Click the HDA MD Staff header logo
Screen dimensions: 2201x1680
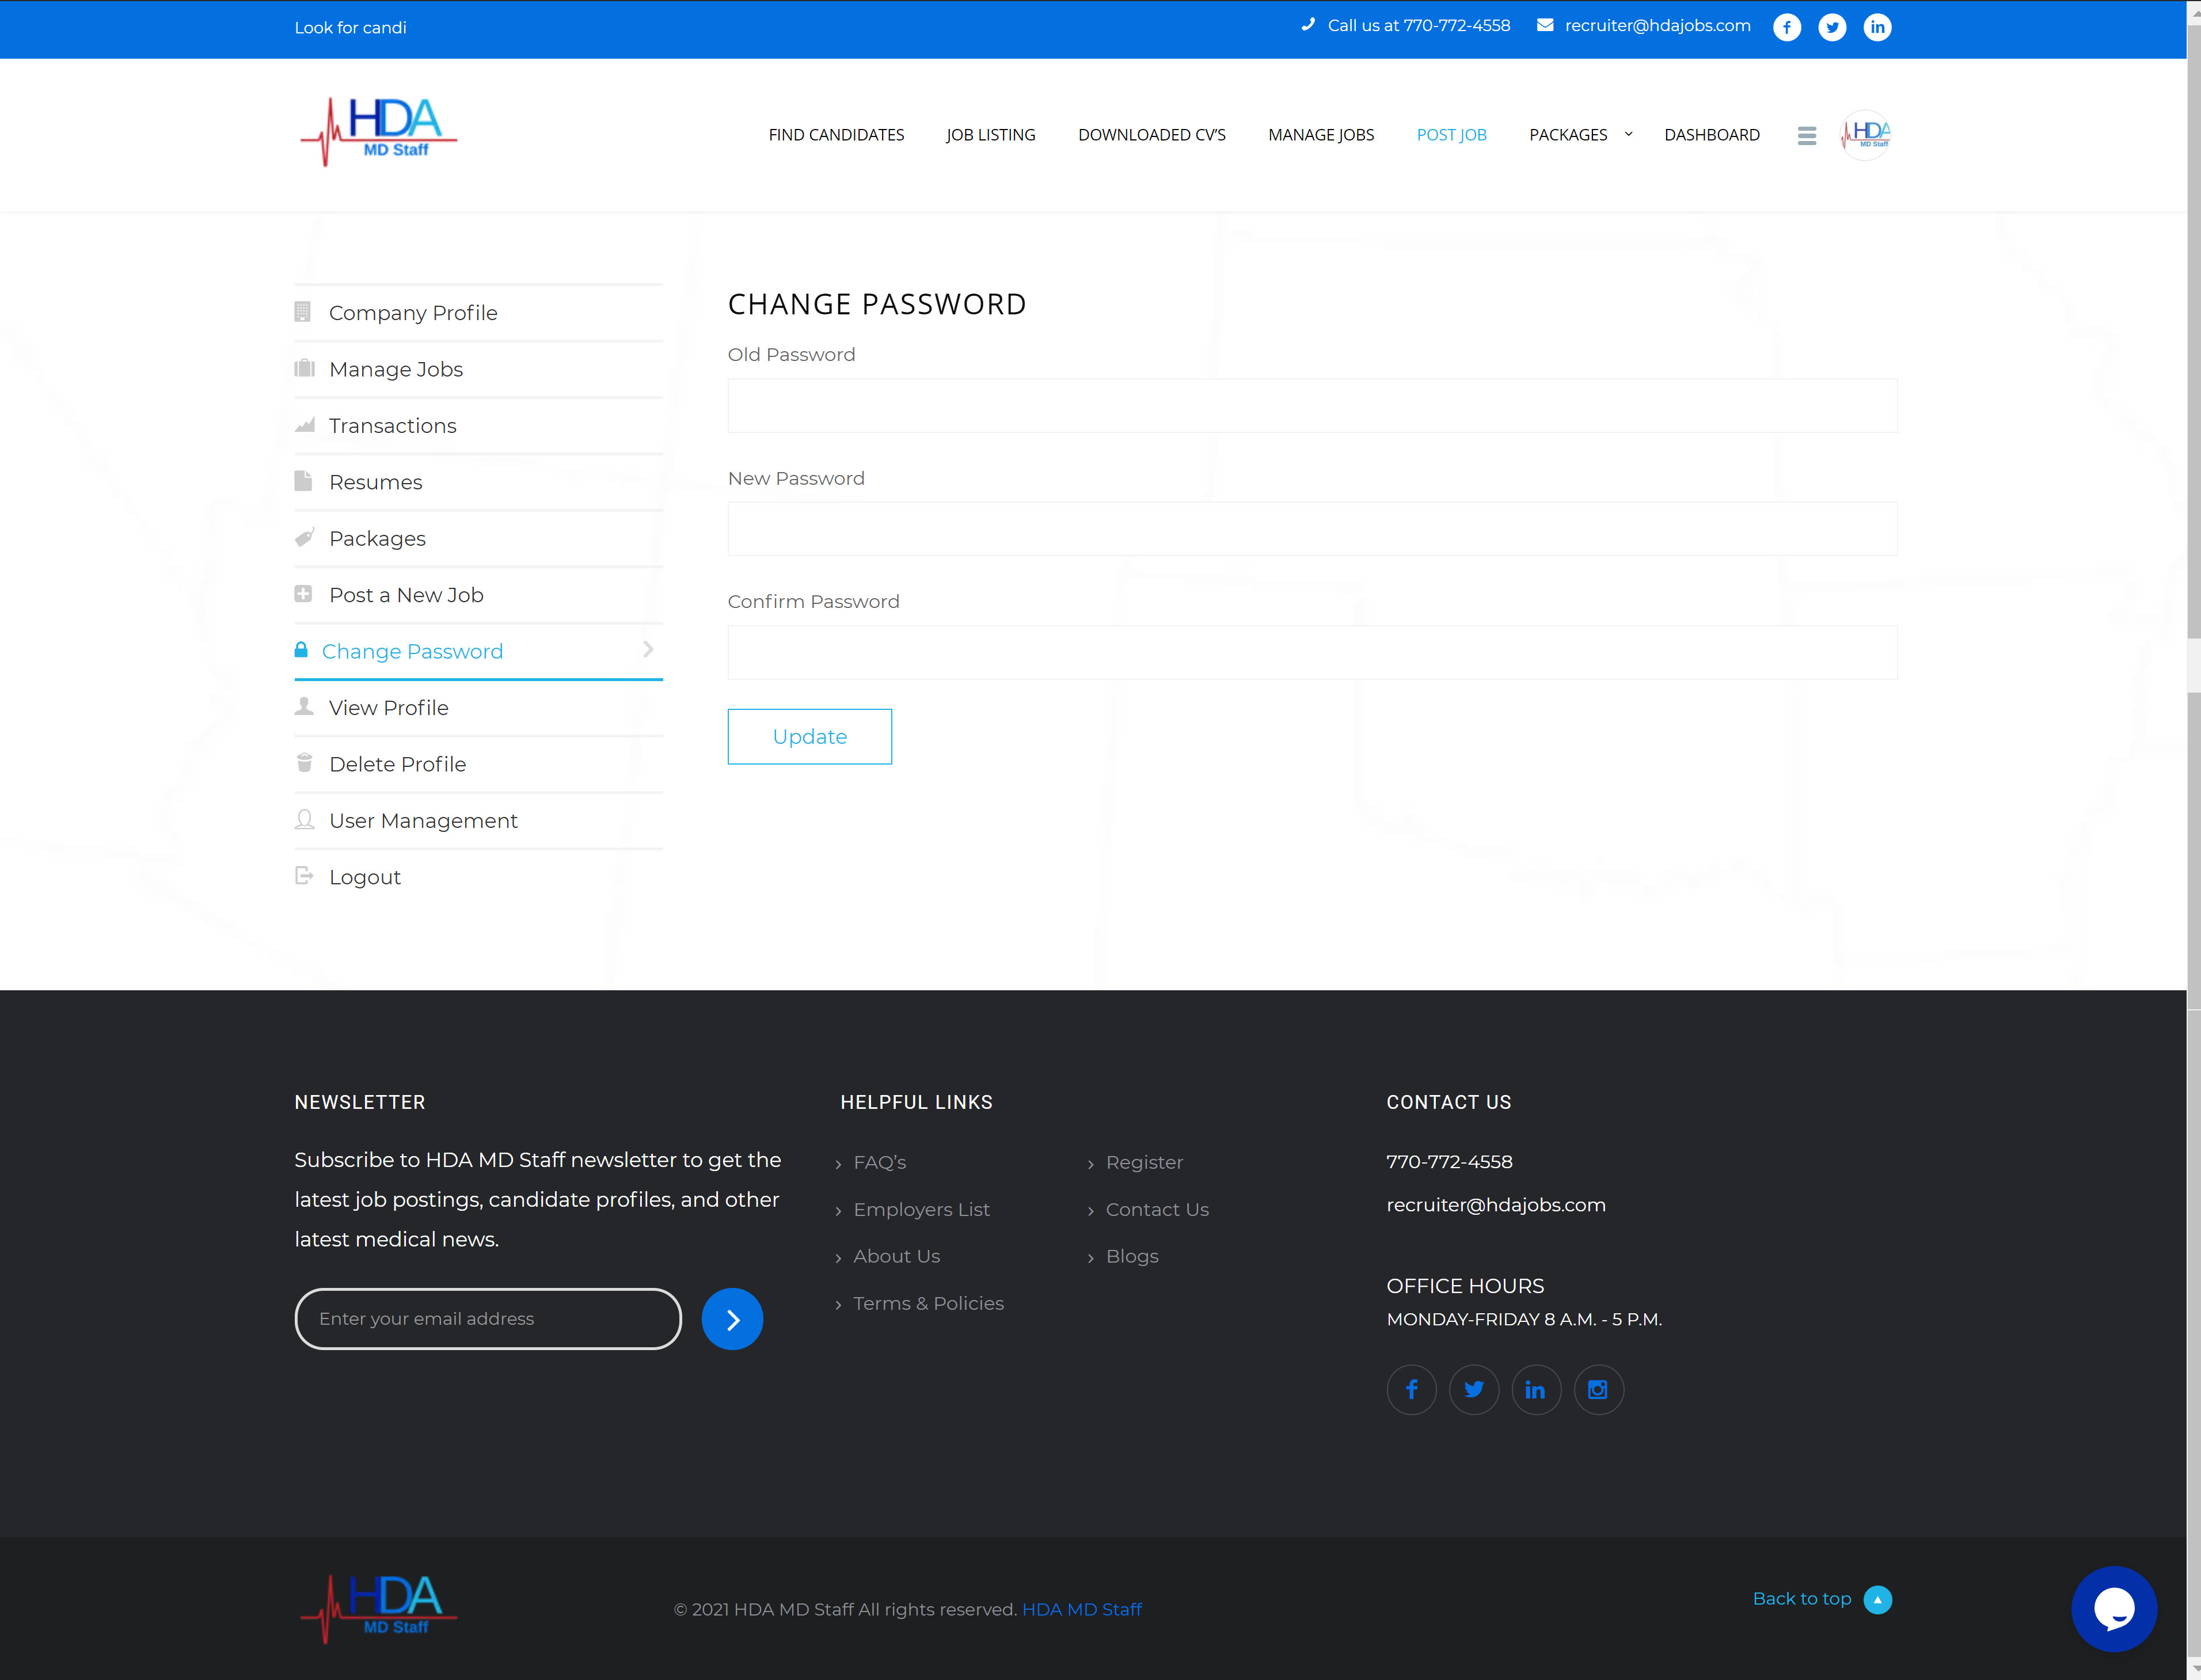[379, 131]
